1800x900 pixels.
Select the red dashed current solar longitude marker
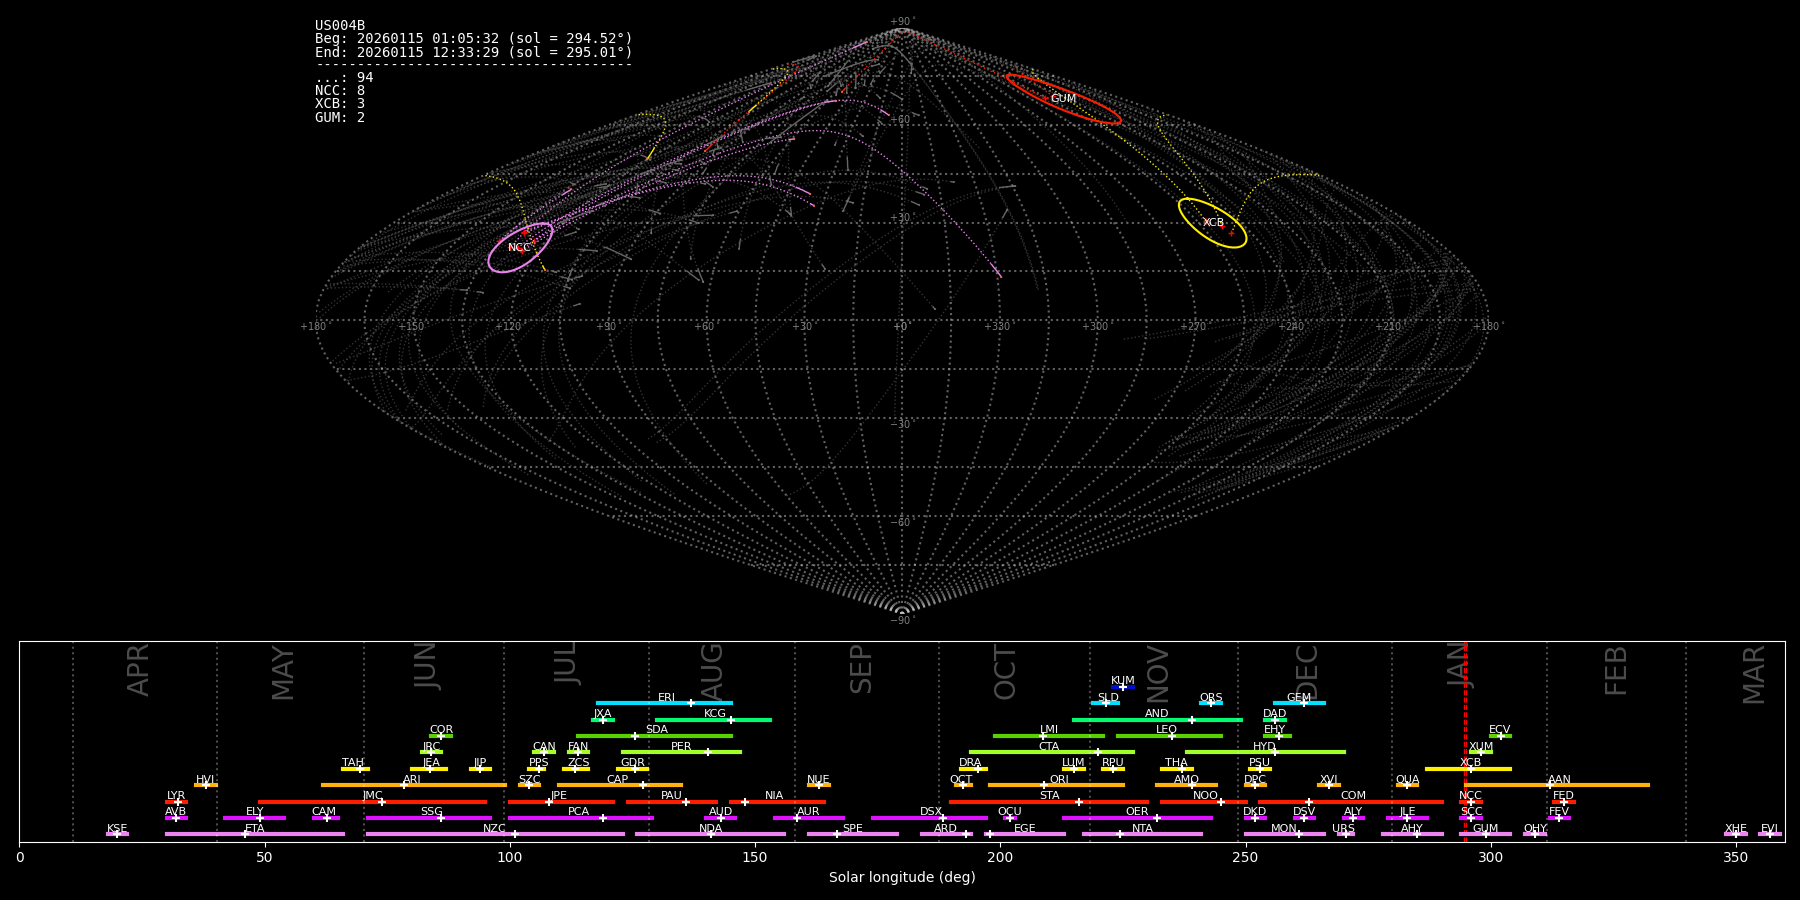[1465, 741]
